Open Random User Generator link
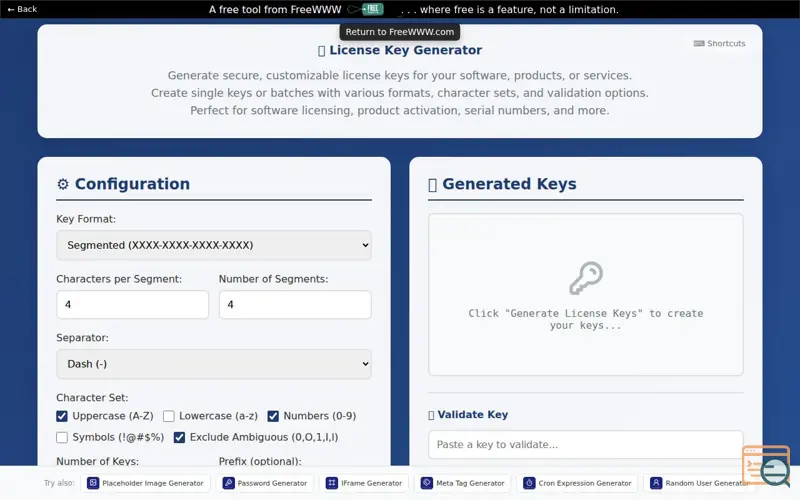Image resolution: width=800 pixels, height=500 pixels. 699,483
